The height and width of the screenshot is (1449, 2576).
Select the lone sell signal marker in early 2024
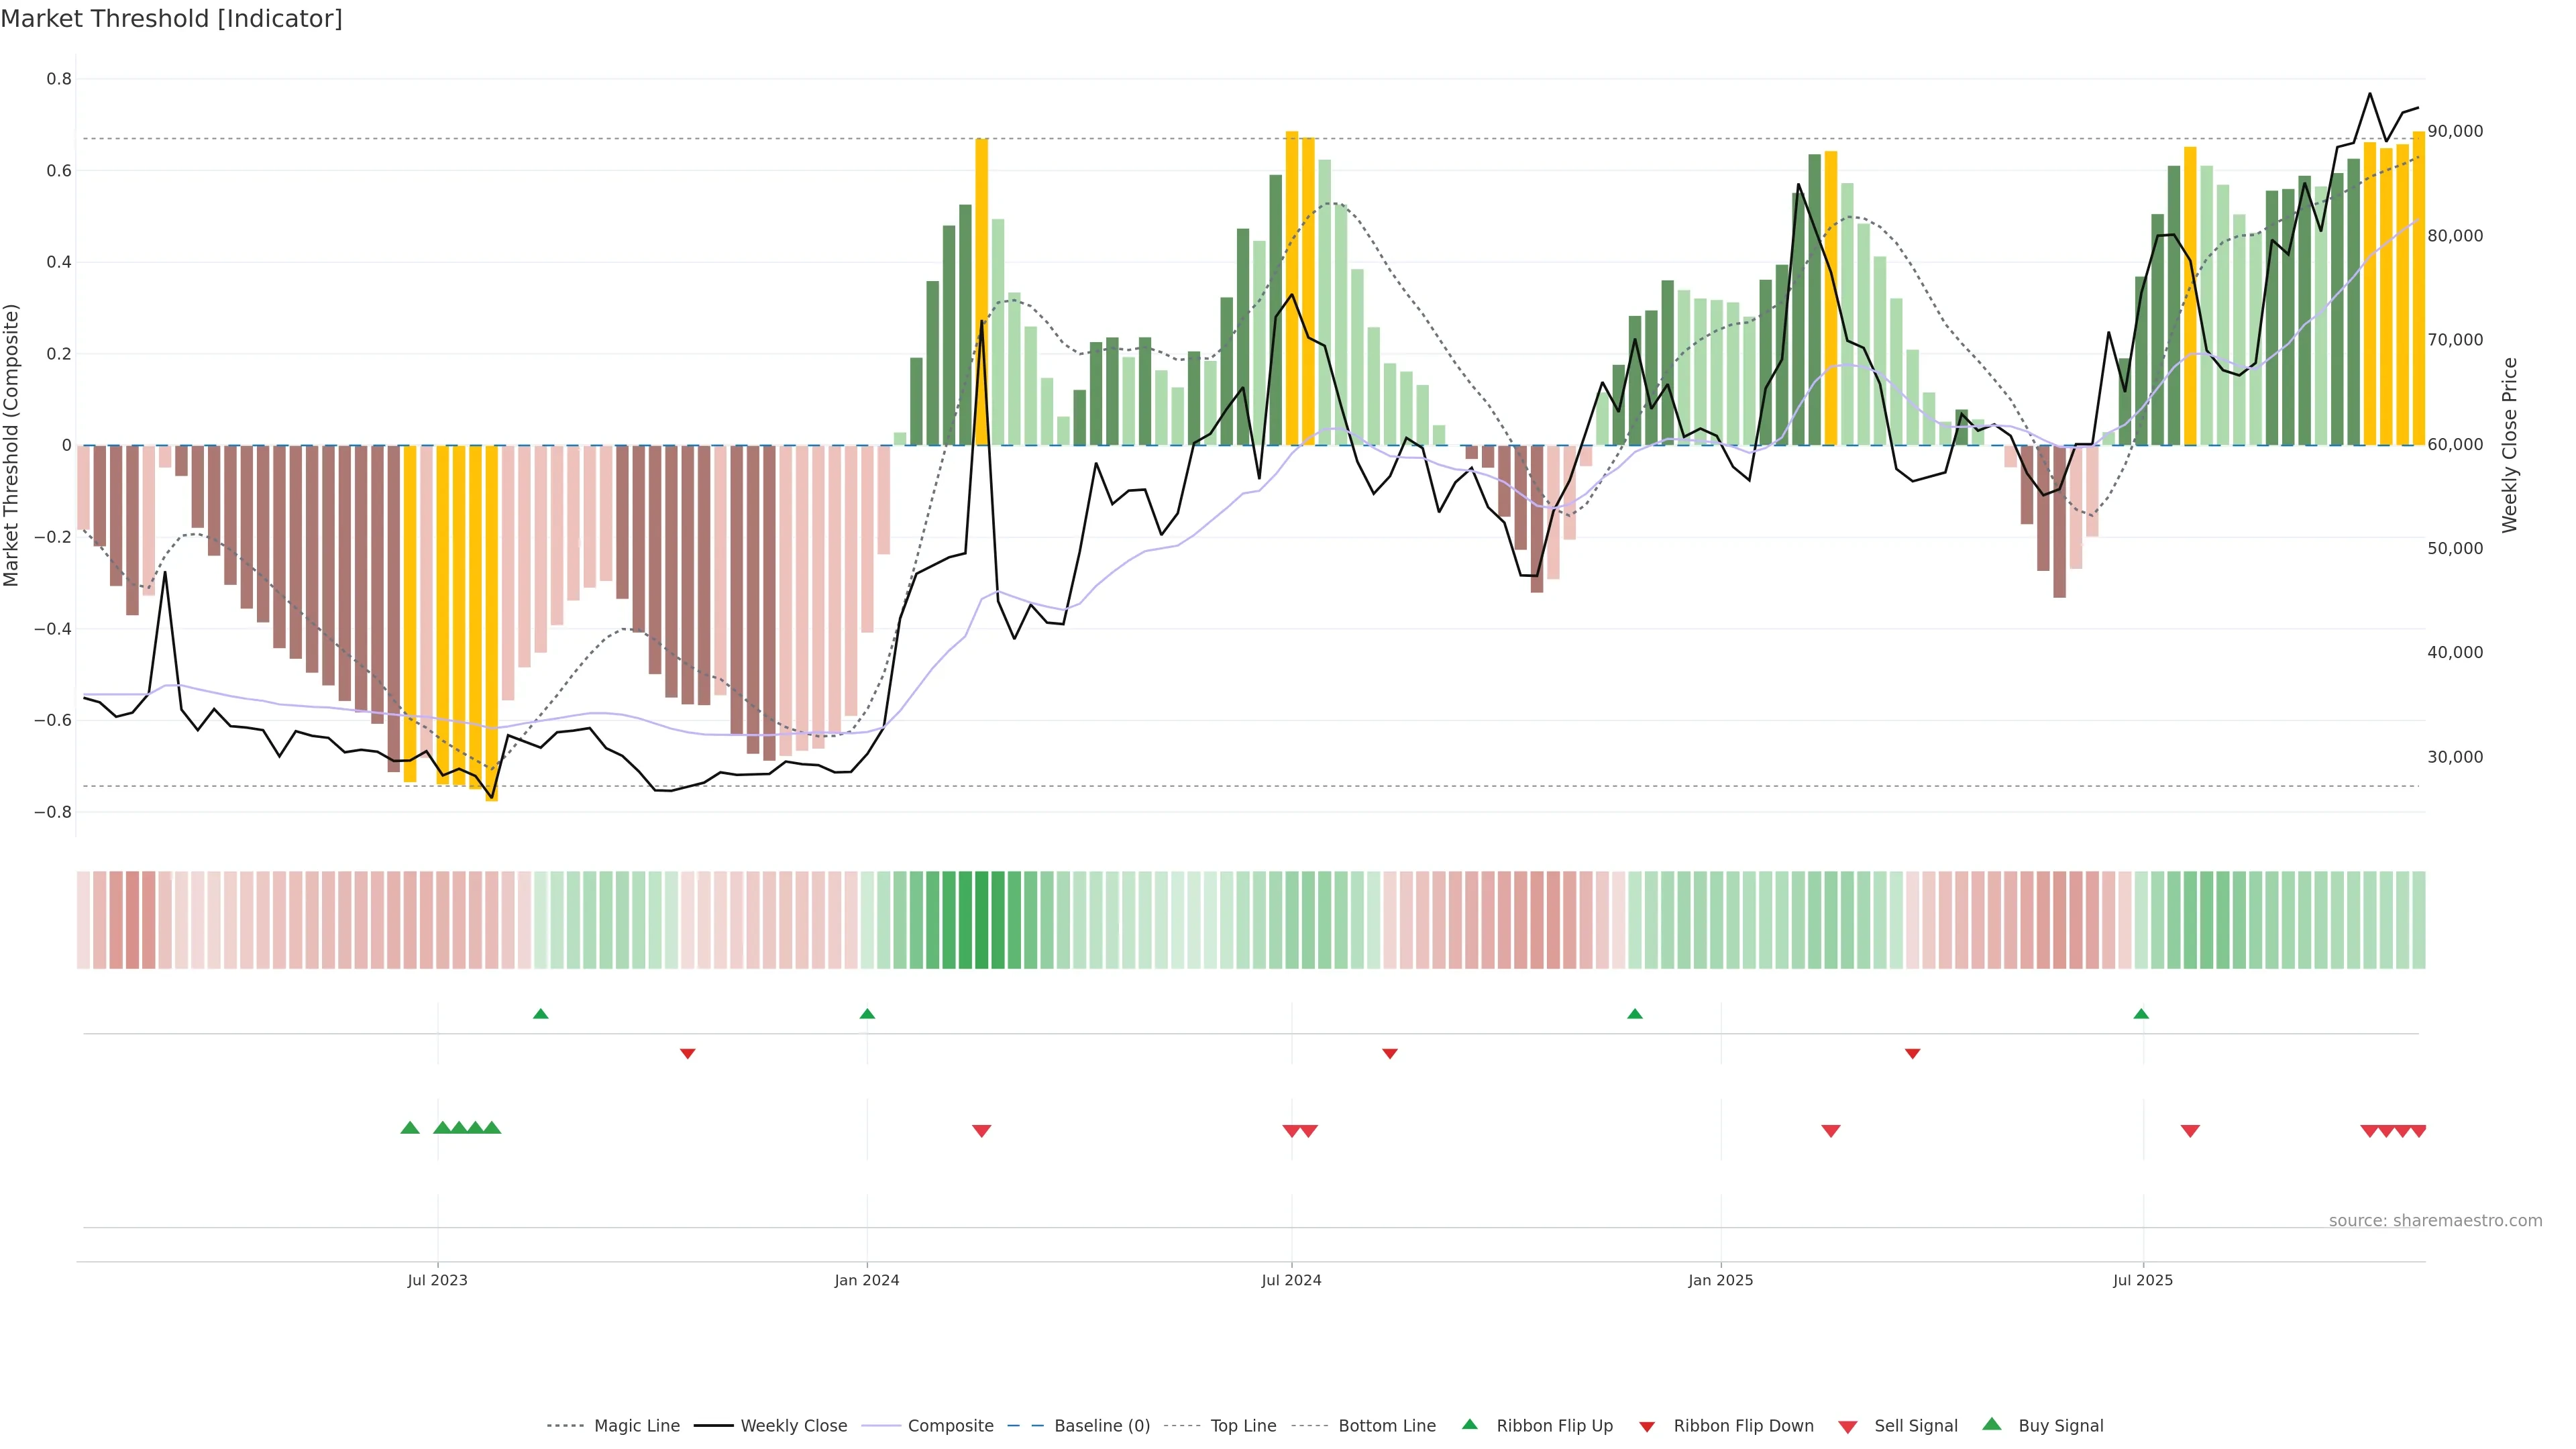point(981,1131)
